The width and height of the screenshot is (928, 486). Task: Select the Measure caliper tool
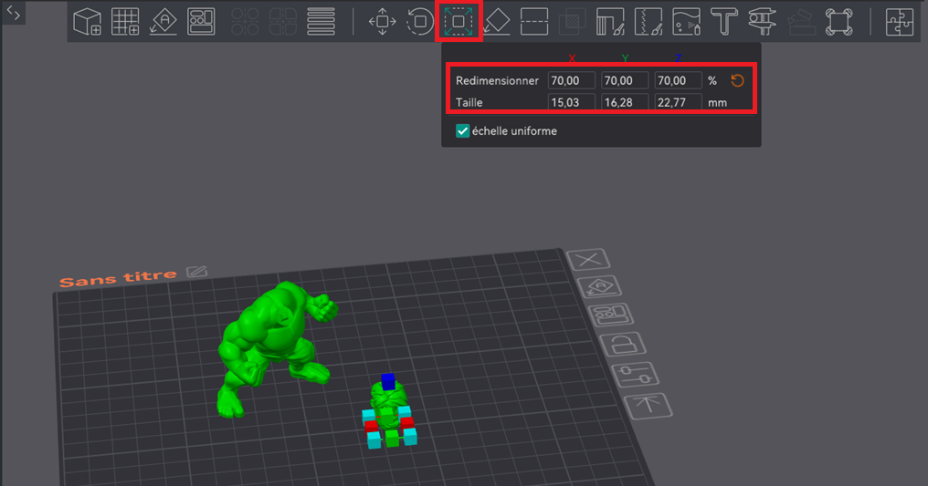(x=762, y=21)
